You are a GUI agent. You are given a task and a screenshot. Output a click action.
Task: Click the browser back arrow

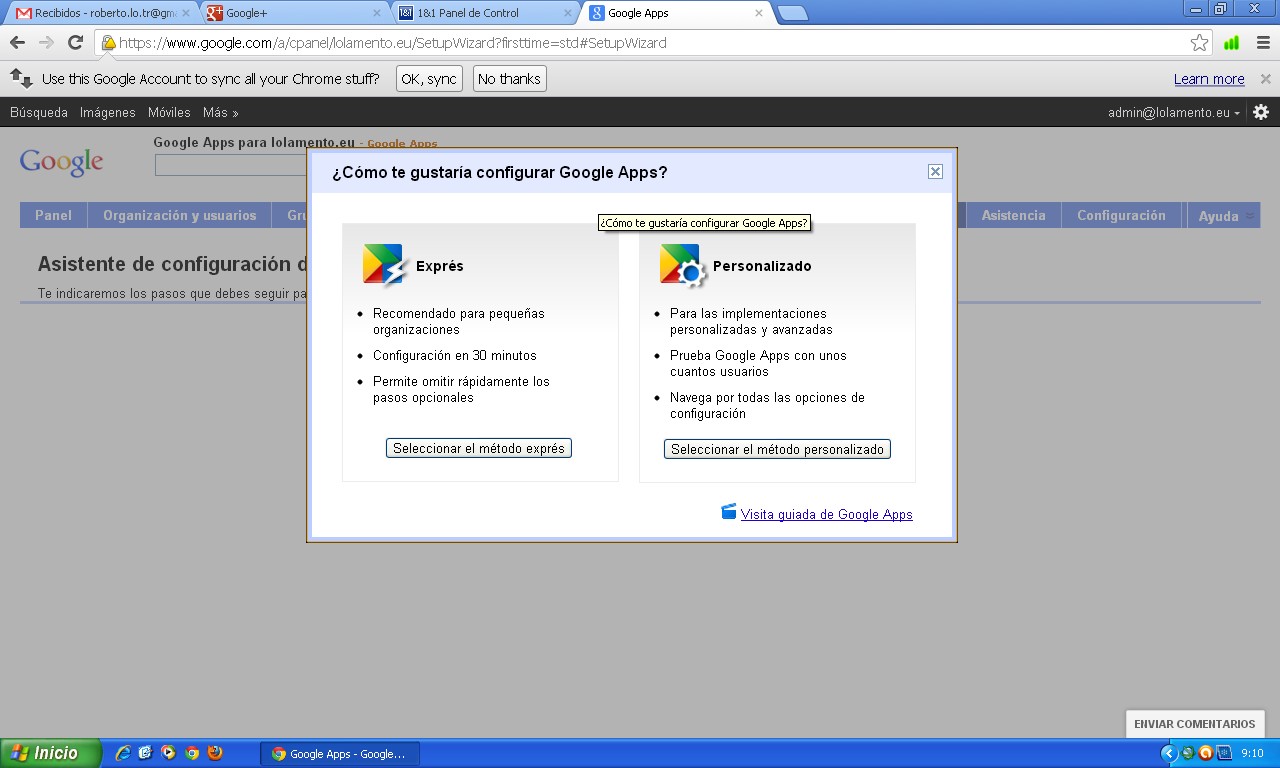tap(17, 43)
